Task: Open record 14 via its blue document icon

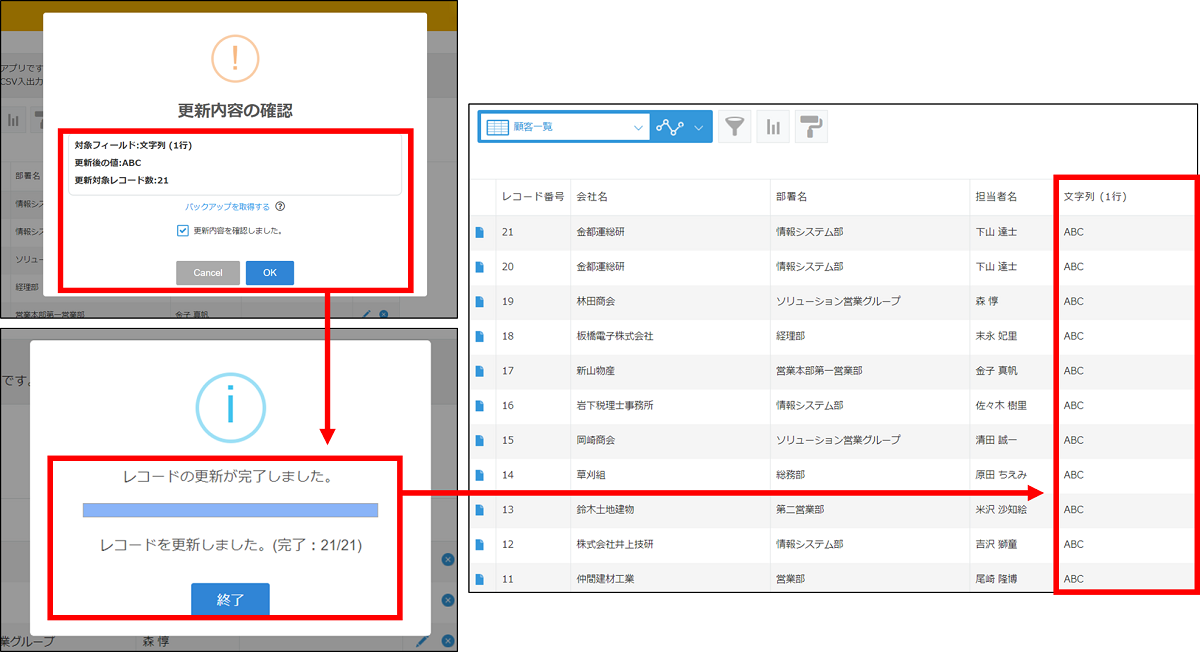Action: tap(482, 474)
